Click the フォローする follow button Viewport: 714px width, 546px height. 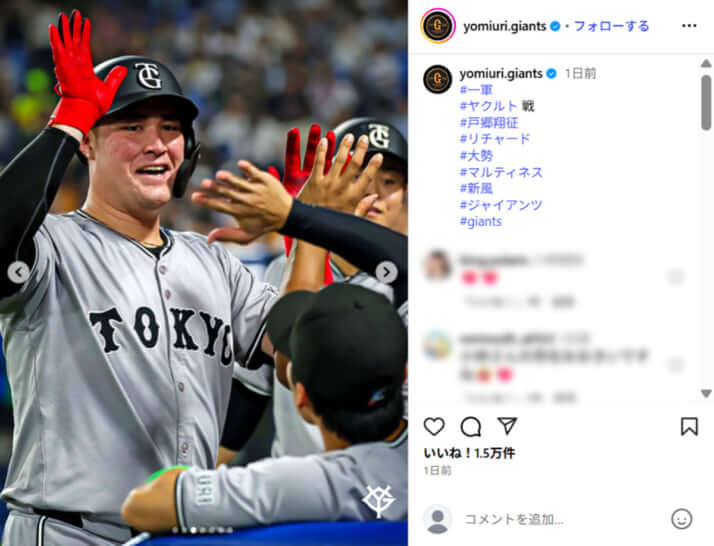tap(611, 26)
